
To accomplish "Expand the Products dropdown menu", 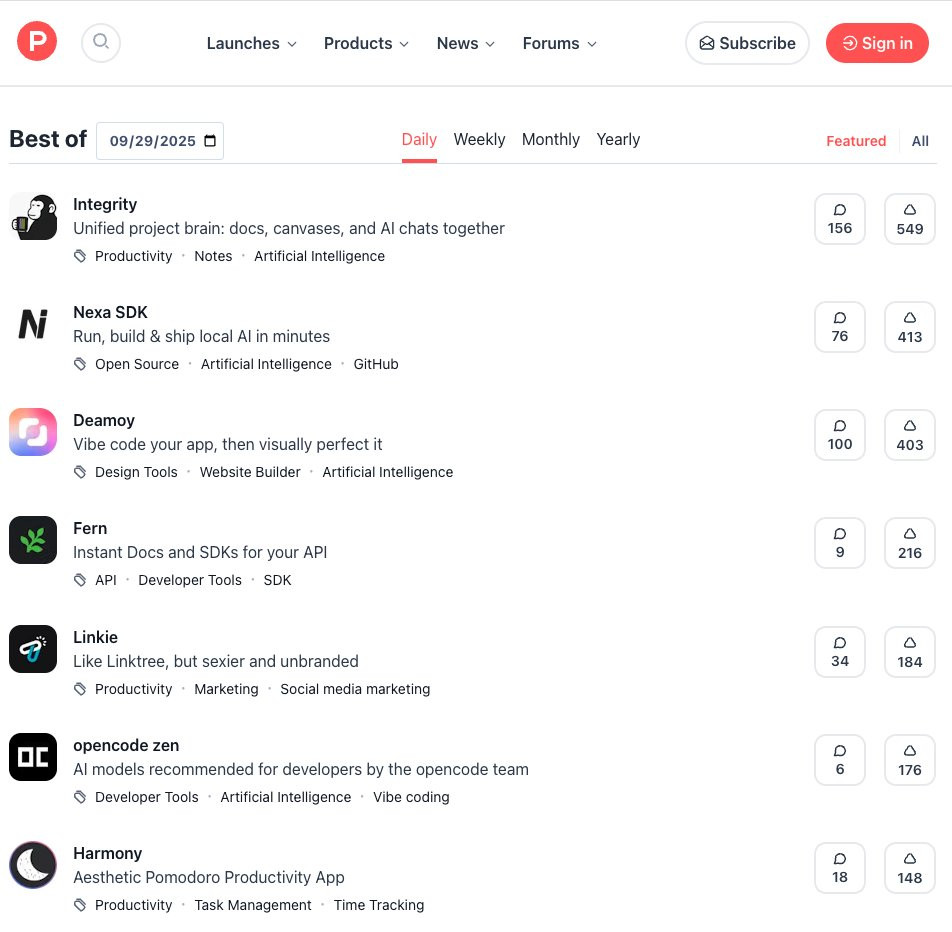I will (367, 43).
